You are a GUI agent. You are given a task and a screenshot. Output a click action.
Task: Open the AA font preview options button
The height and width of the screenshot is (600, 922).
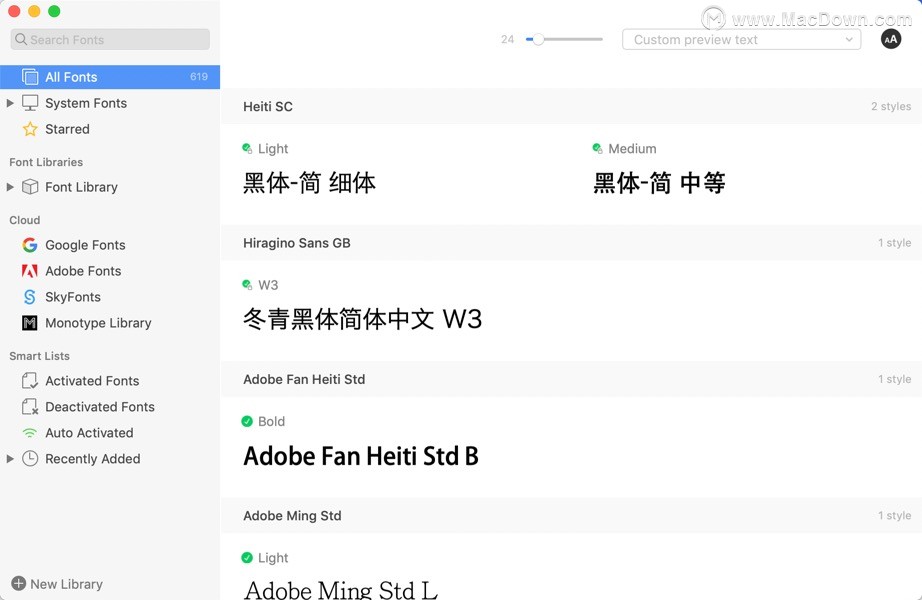(891, 39)
